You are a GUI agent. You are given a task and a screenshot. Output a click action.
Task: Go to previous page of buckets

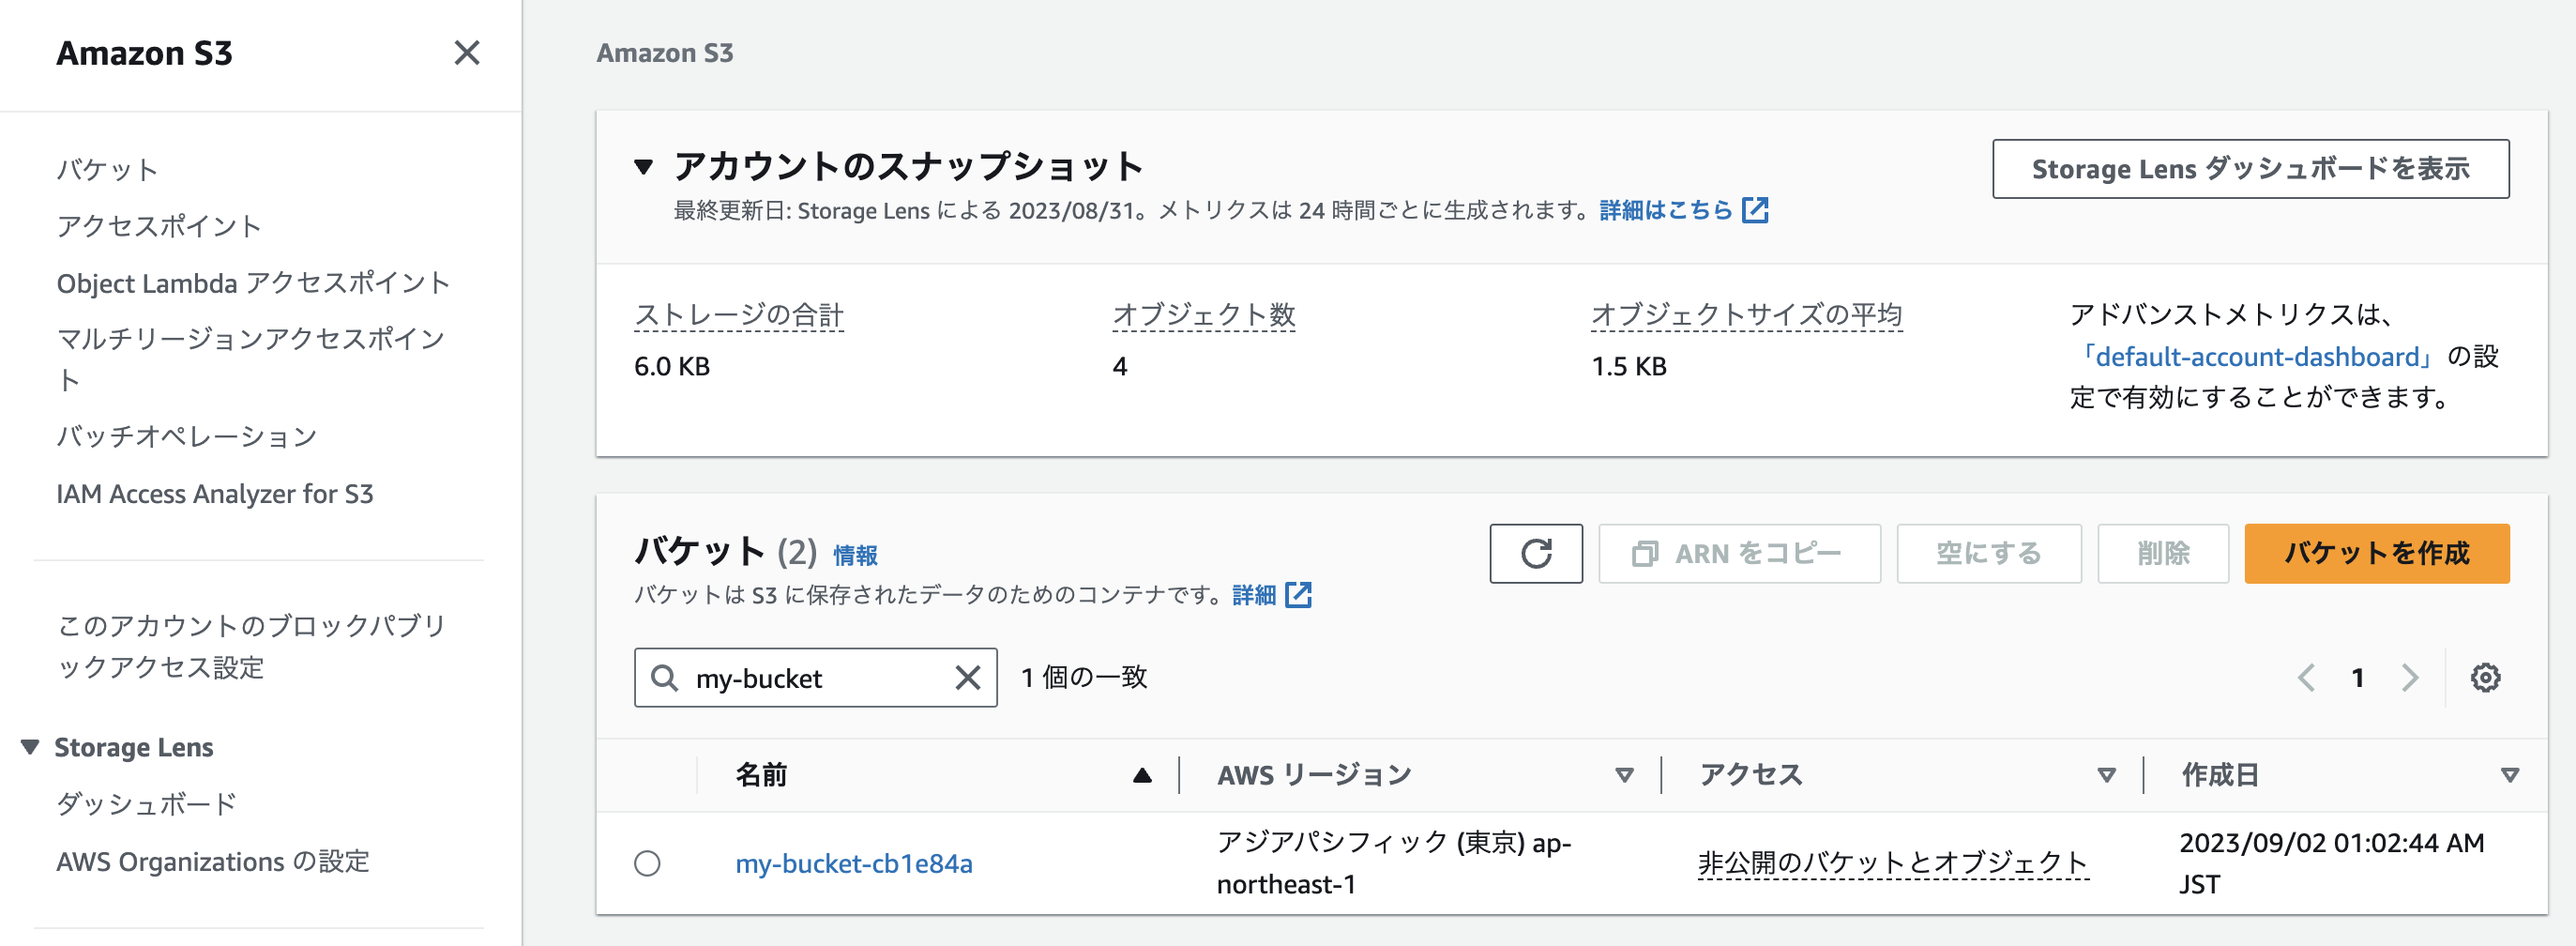coord(2305,678)
